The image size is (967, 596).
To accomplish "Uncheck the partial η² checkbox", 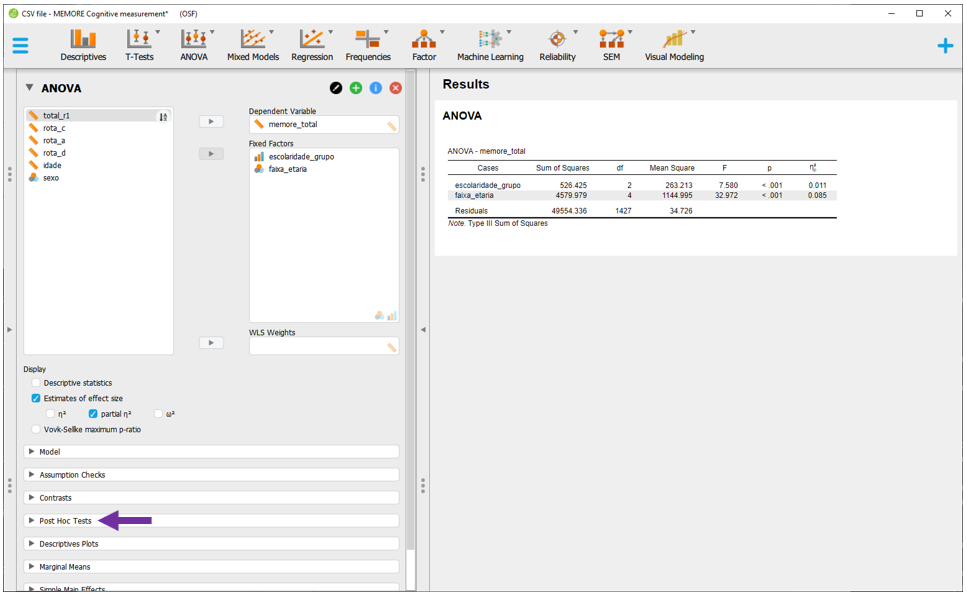I will tap(93, 413).
